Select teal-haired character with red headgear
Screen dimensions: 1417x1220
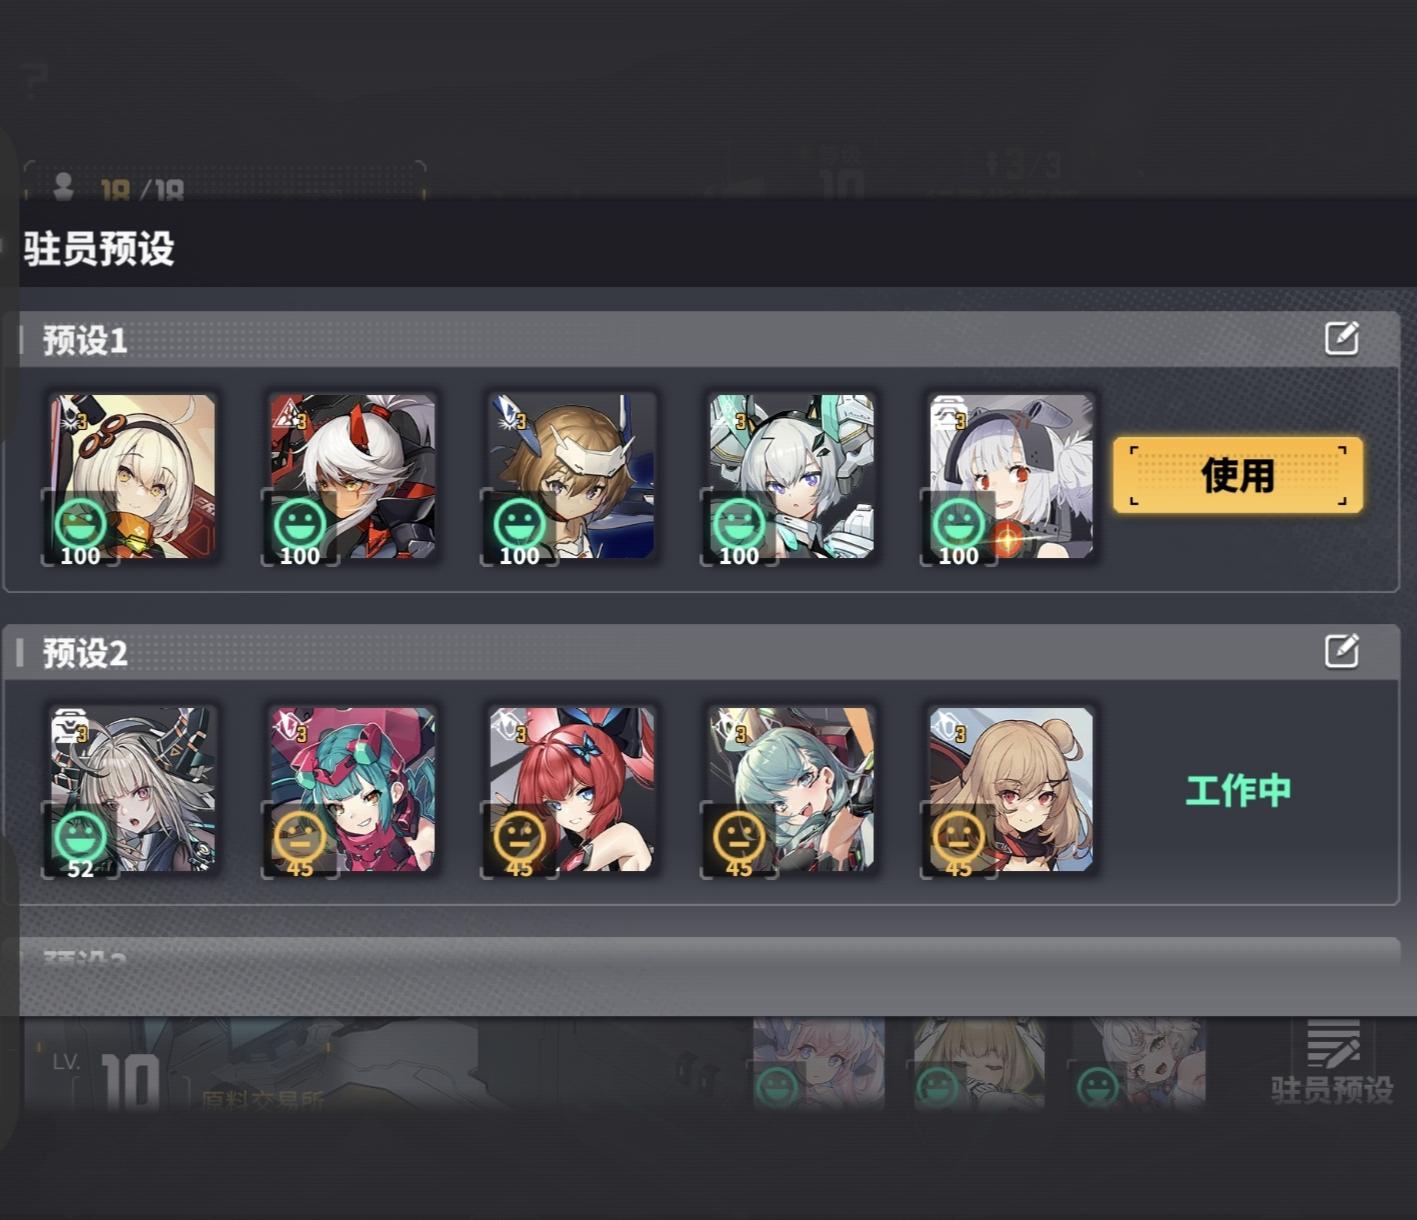(352, 790)
